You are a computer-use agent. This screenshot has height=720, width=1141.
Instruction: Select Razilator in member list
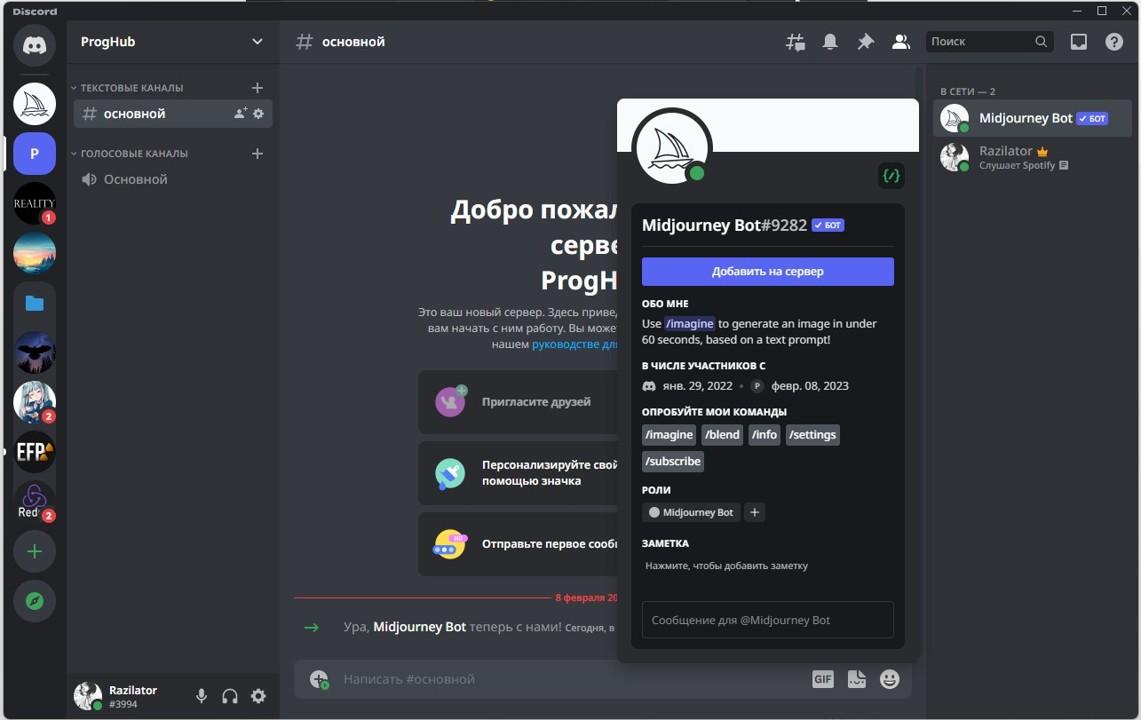pos(1032,157)
